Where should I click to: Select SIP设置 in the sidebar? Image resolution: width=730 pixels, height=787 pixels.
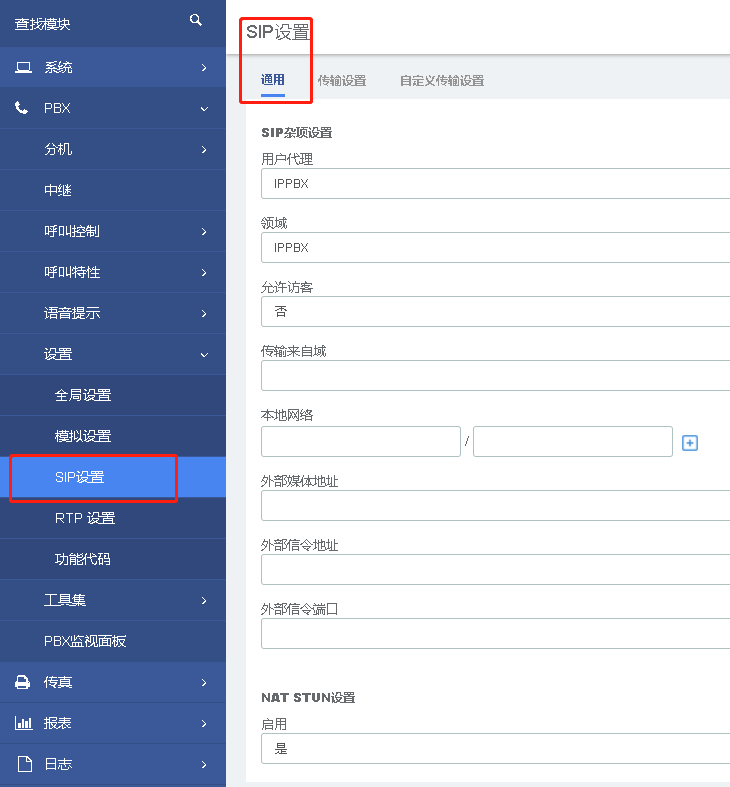click(113, 477)
